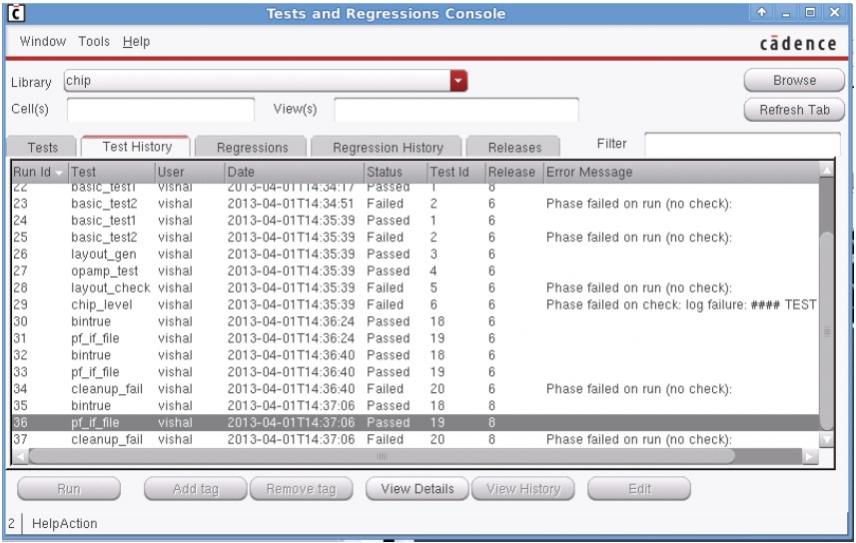Expand the Library dropdown arrow
Viewport: 856px width, 543px height.
click(459, 81)
